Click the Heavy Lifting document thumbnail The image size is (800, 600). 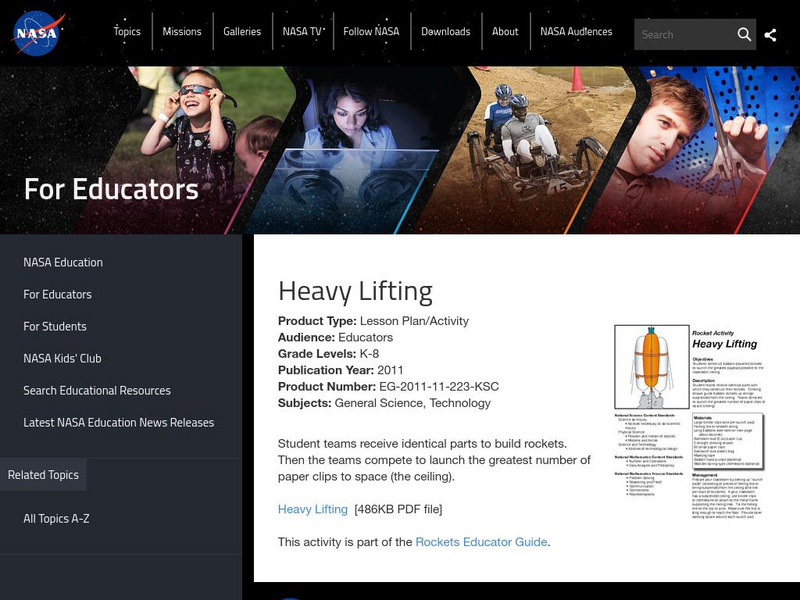point(689,421)
